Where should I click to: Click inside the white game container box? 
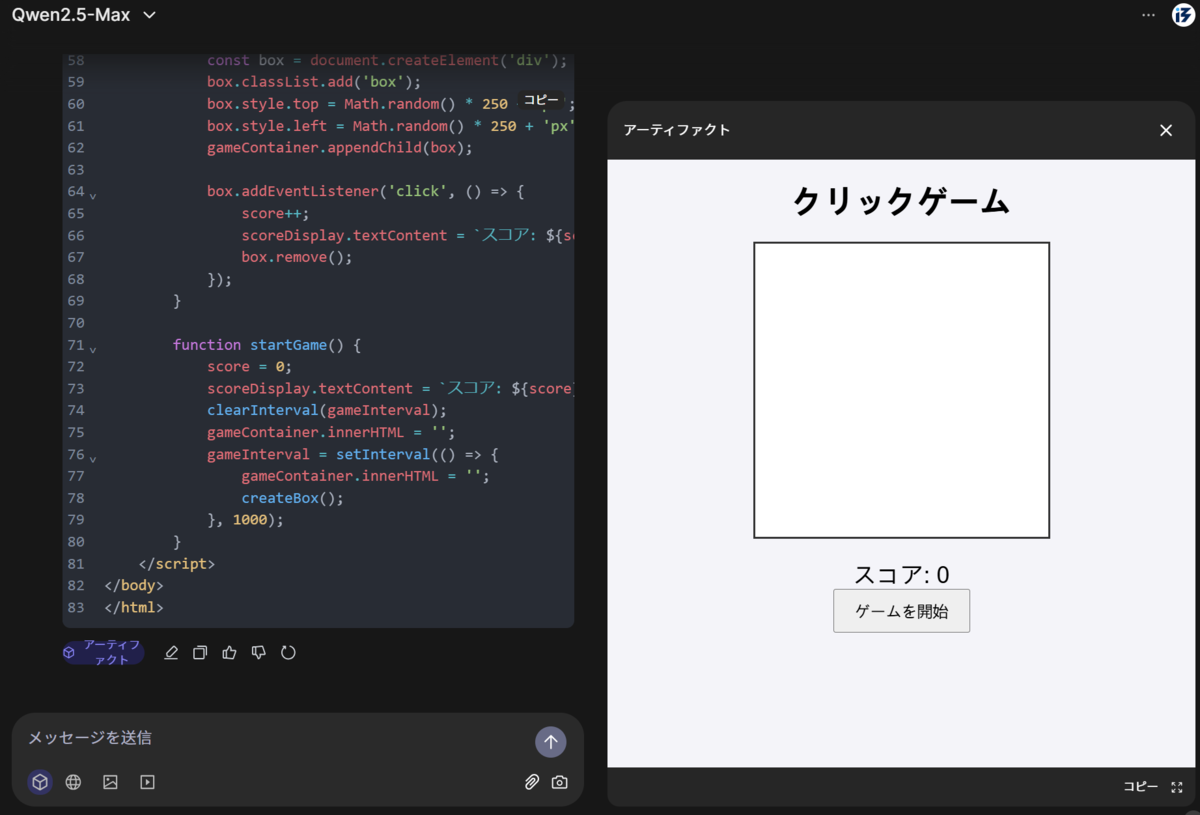click(901, 390)
